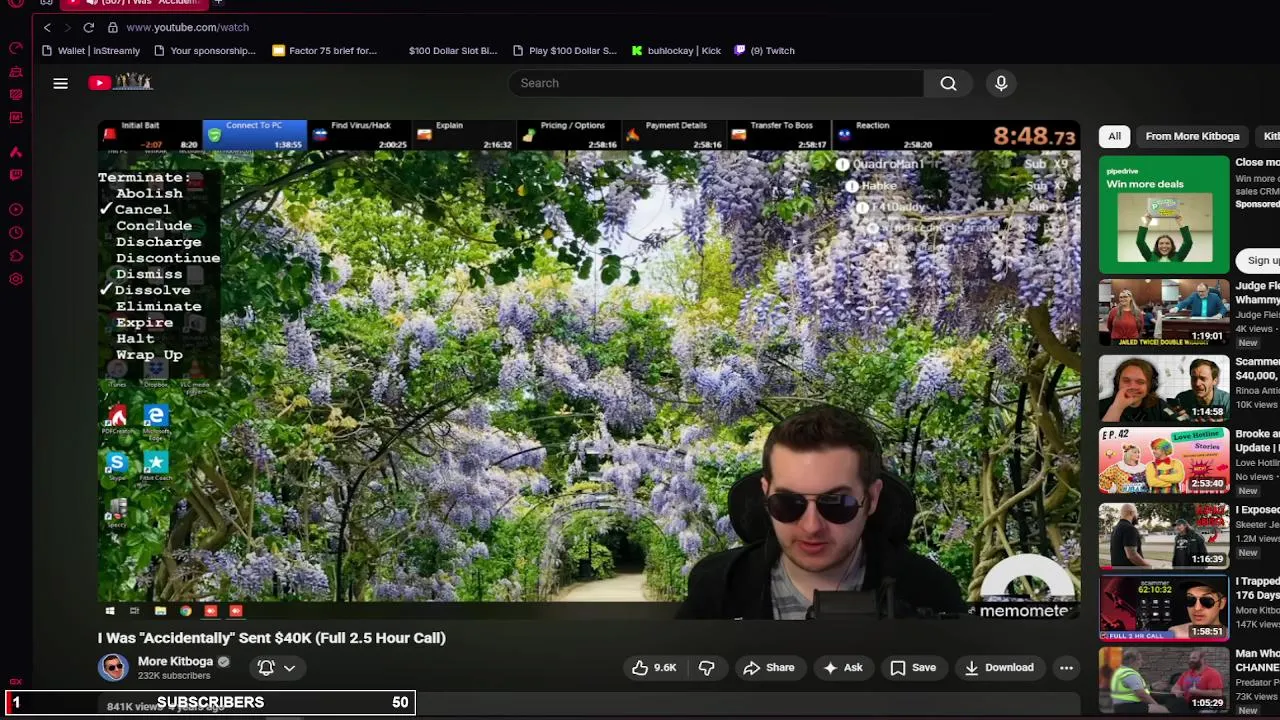Open the GX Control speedometer icon
The width and height of the screenshot is (1280, 720).
(16, 48)
